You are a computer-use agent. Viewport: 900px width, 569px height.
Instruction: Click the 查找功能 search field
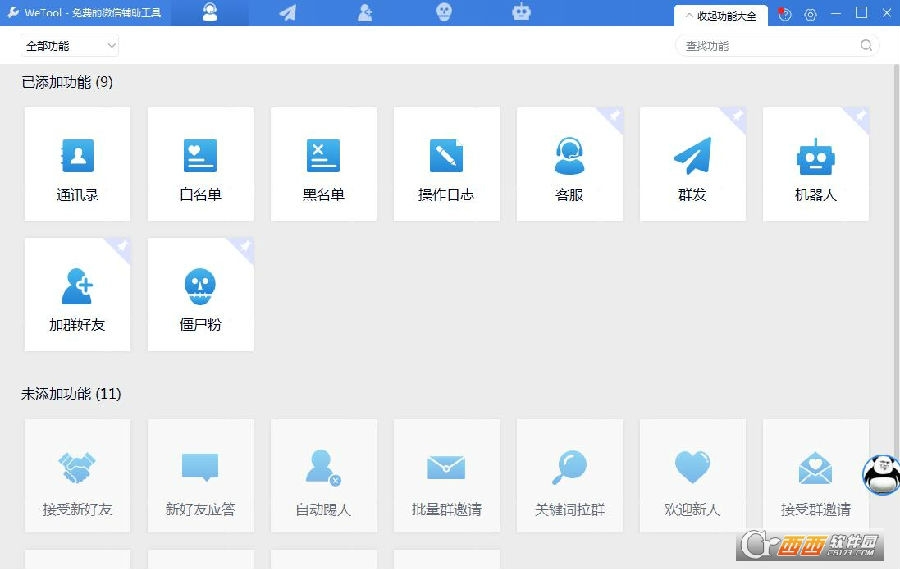click(777, 45)
